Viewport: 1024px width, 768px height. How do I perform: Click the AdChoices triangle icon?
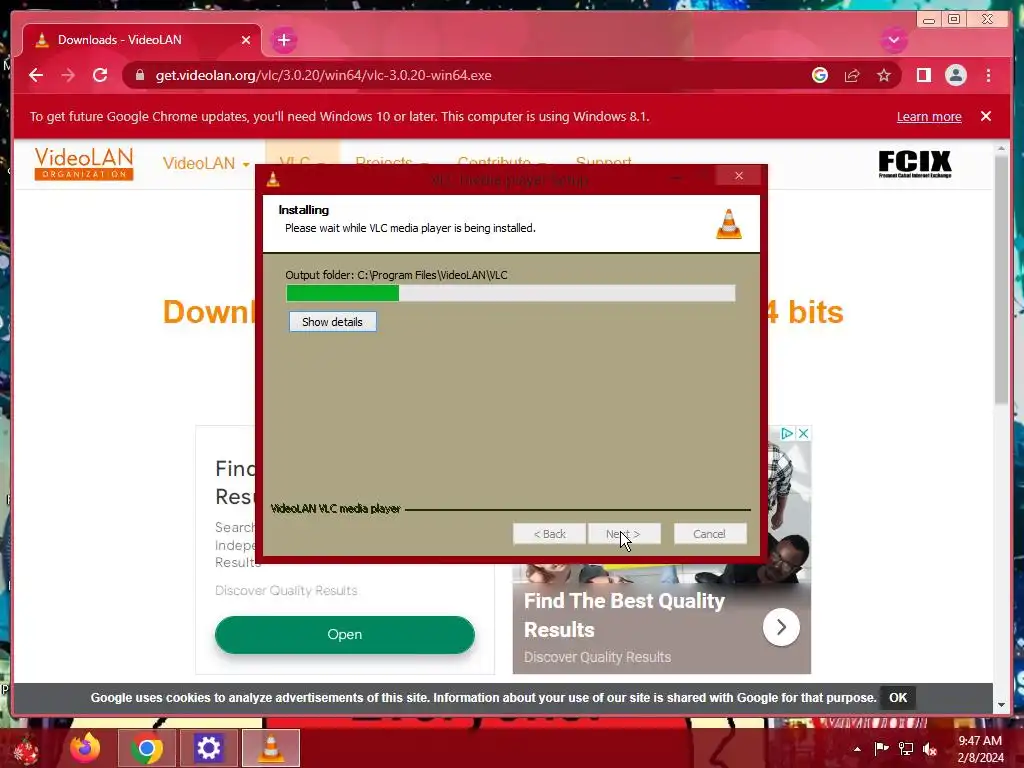coord(787,434)
